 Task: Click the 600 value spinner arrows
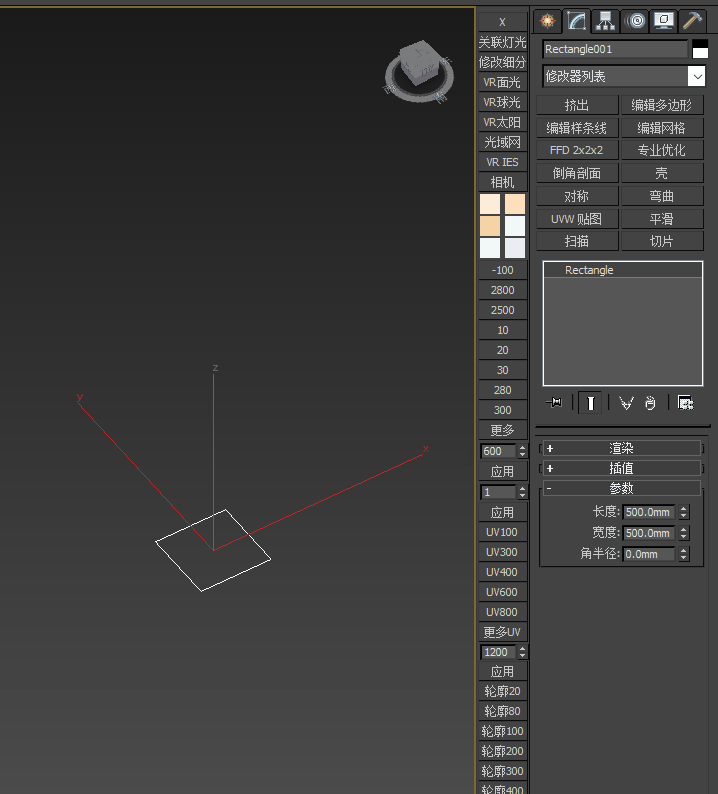522,451
